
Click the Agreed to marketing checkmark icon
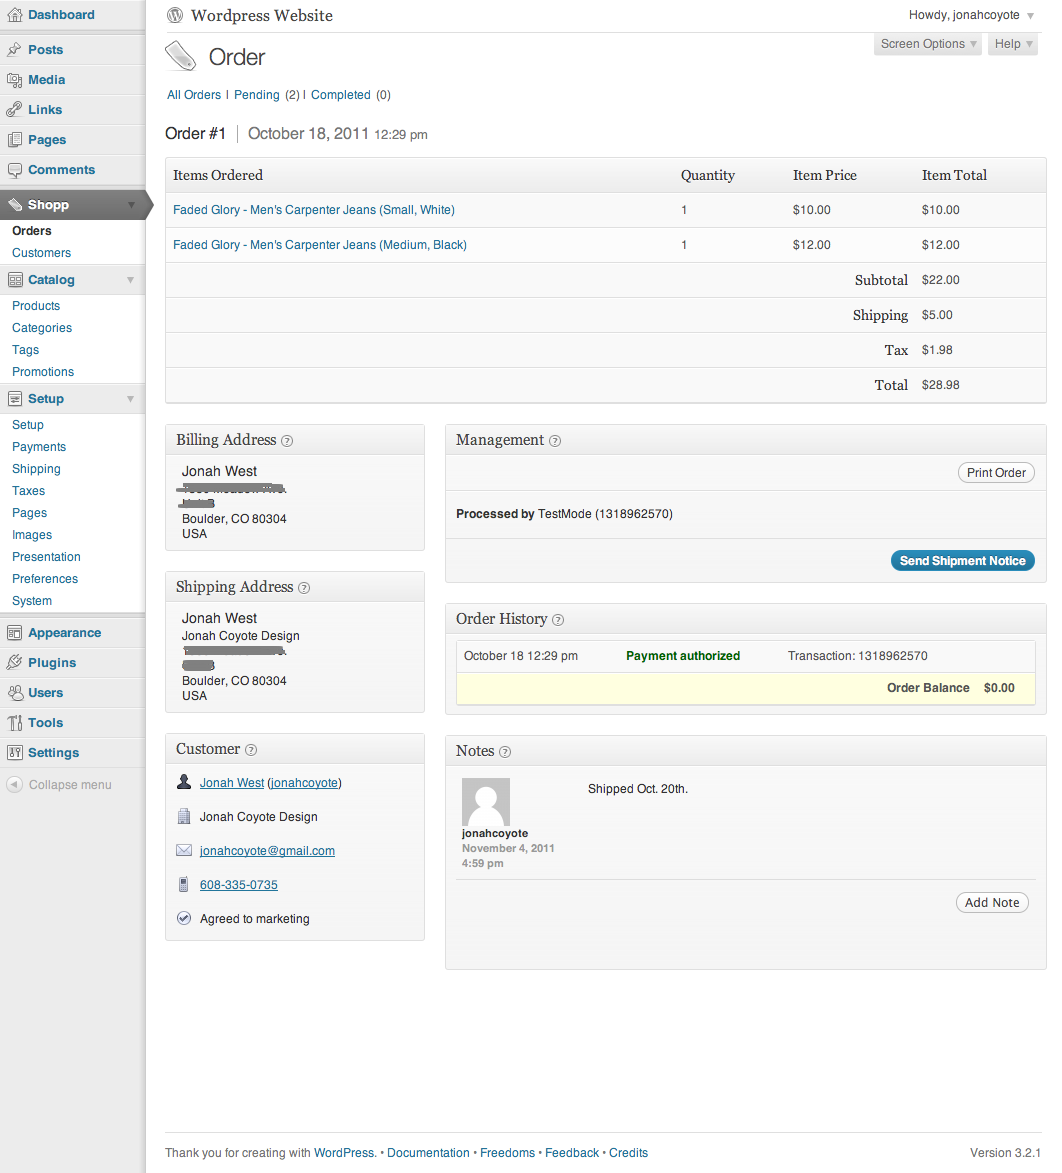point(184,918)
